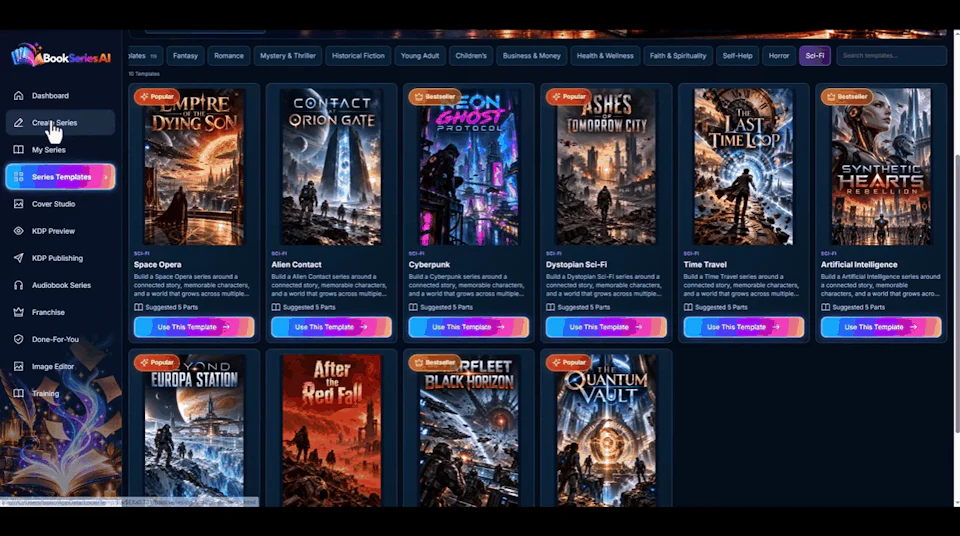960x536 pixels.
Task: Go to Dashboard in sidebar
Action: pyautogui.click(x=60, y=96)
